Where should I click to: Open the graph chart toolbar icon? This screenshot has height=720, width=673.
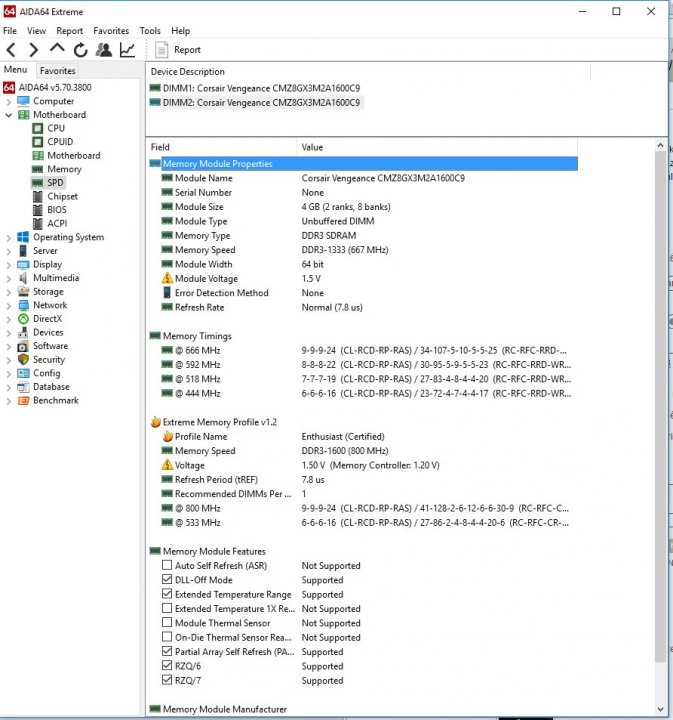[x=127, y=50]
